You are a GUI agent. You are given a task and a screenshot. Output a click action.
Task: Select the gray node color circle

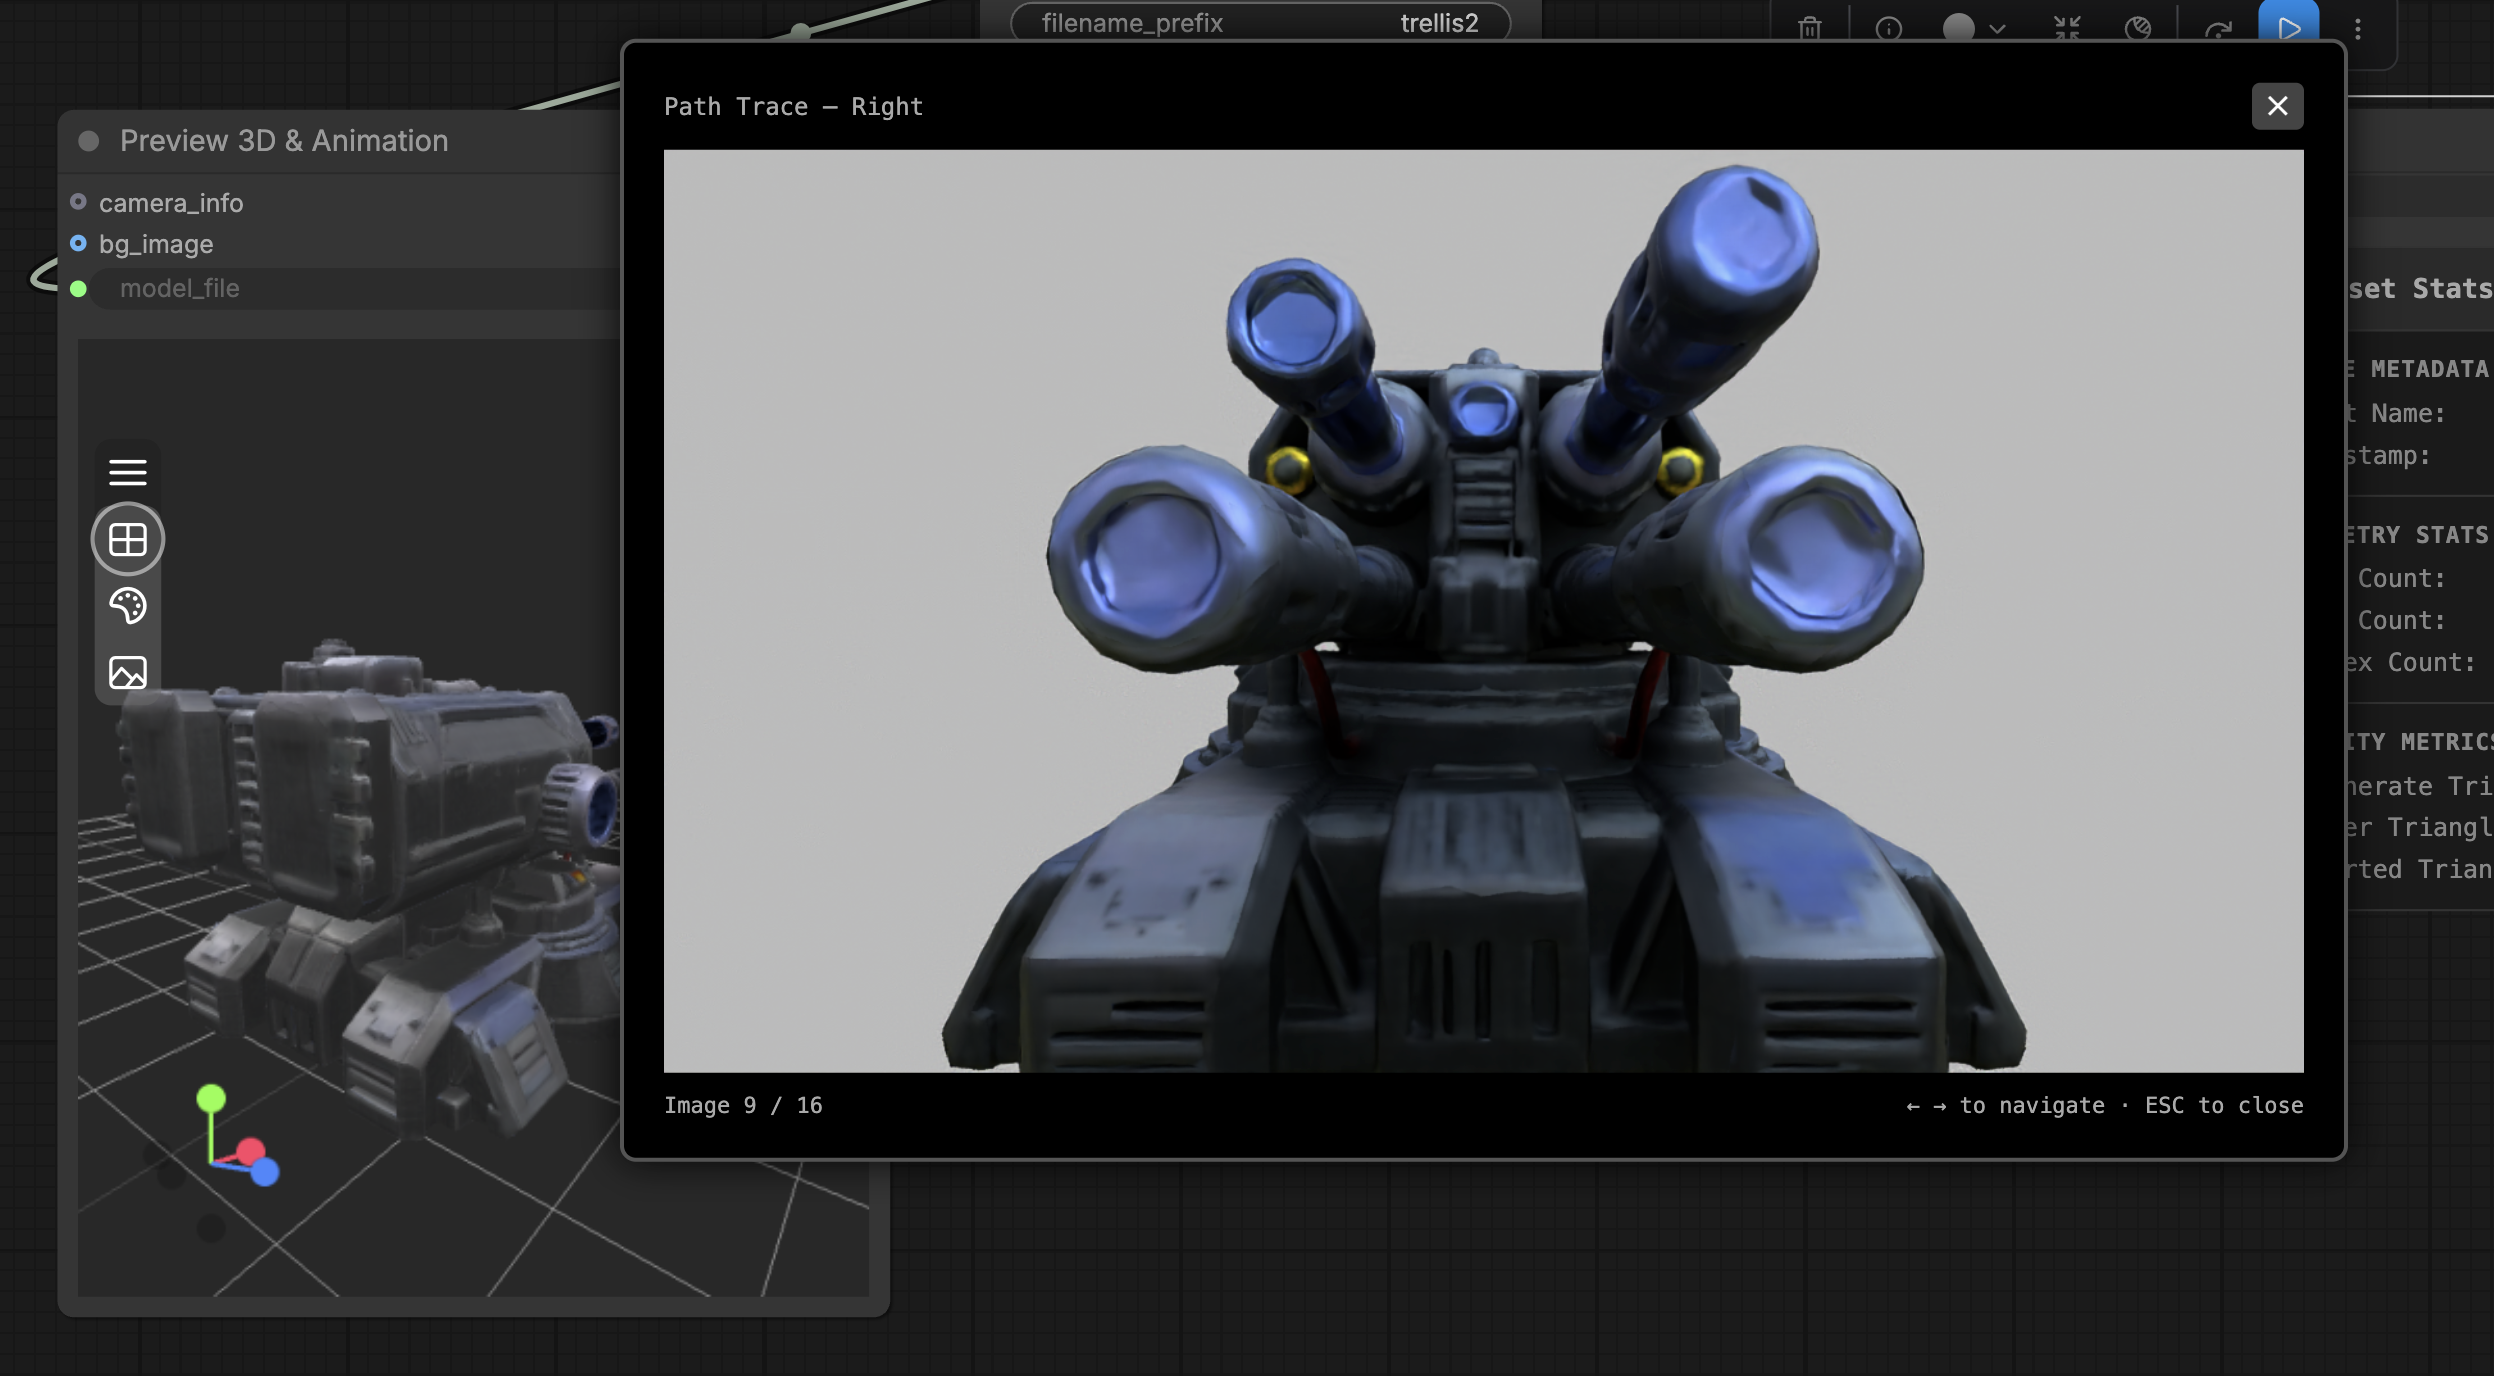tap(1958, 28)
